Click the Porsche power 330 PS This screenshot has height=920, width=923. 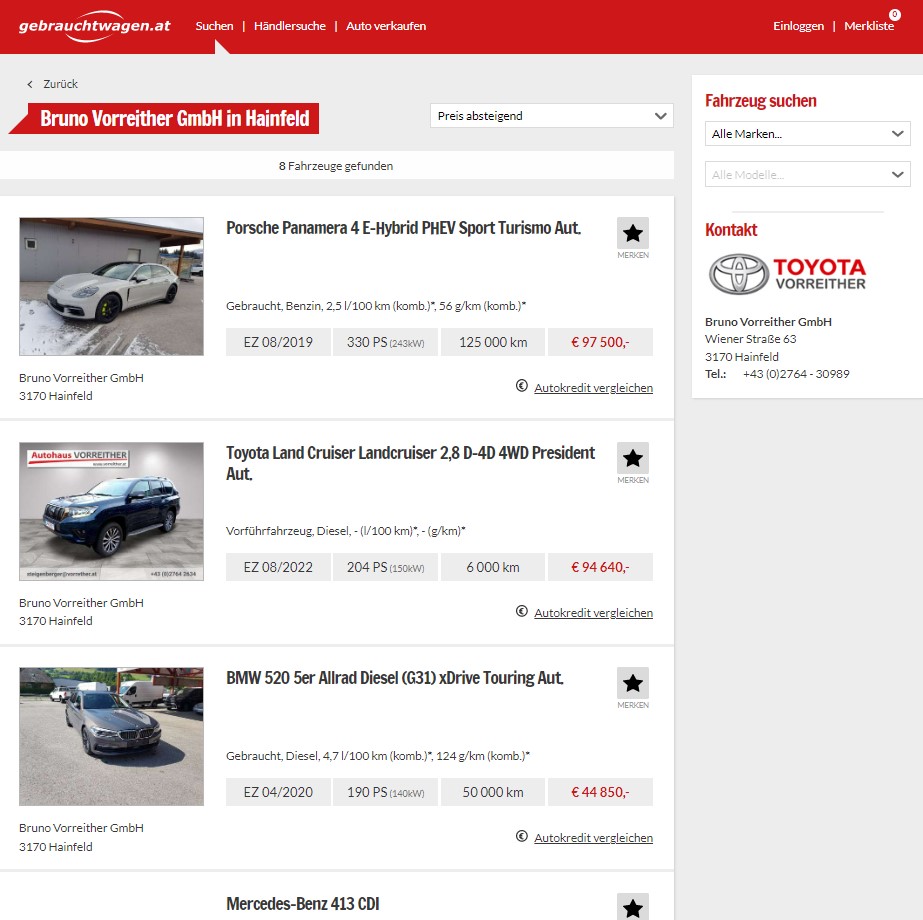point(385,342)
